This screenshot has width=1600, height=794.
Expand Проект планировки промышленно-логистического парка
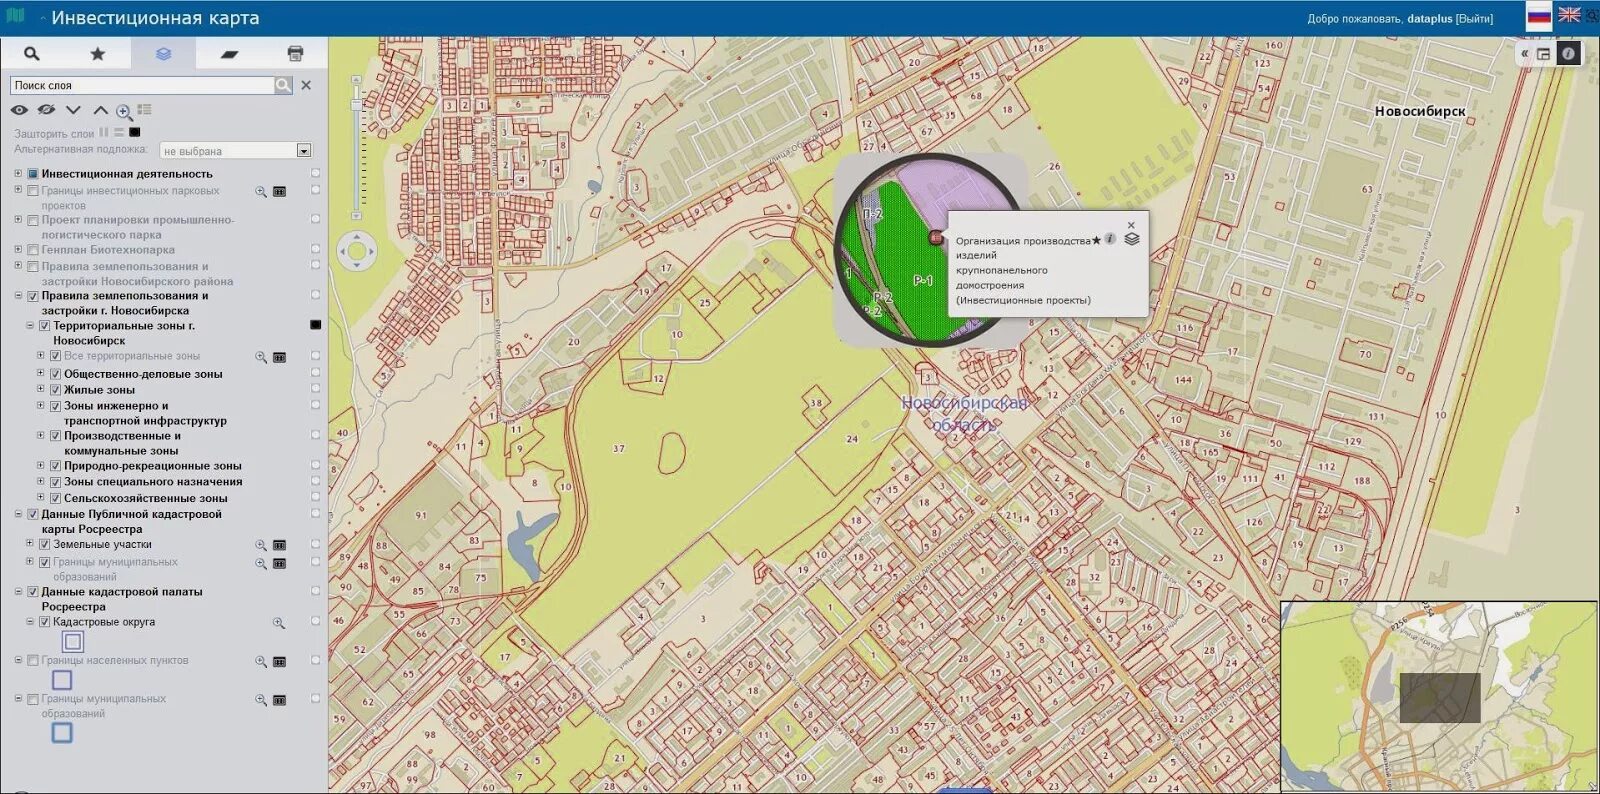[x=18, y=219]
